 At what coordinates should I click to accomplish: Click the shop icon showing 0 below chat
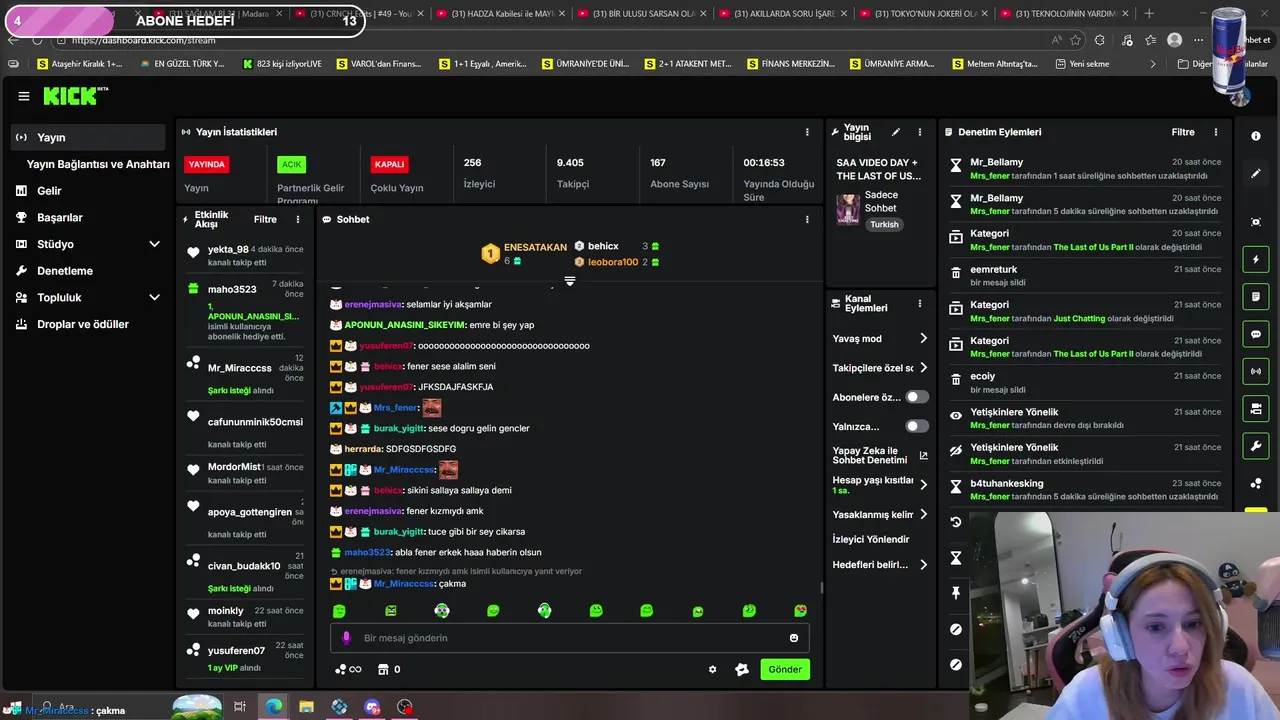point(389,669)
